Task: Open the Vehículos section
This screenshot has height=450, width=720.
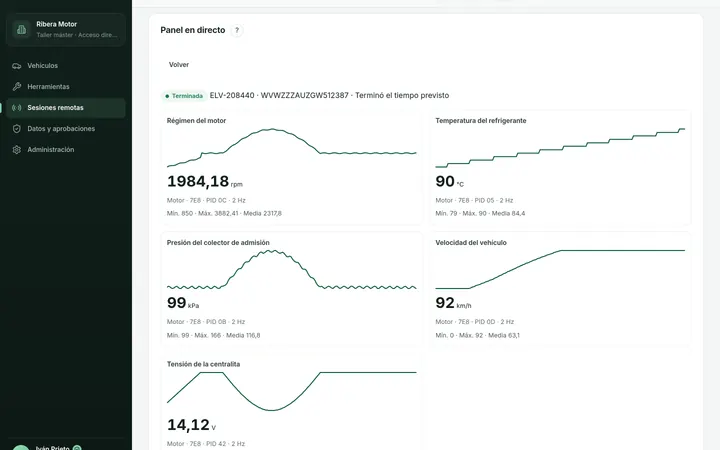Action: click(x=66, y=66)
